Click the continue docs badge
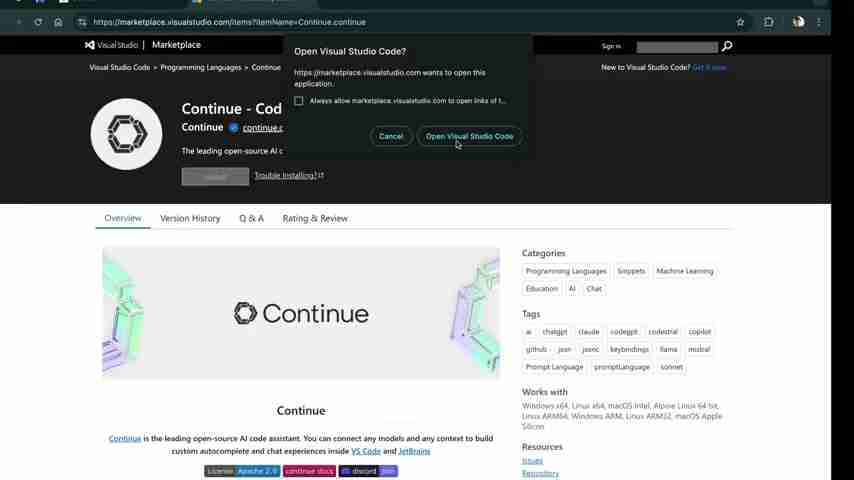 (309, 471)
